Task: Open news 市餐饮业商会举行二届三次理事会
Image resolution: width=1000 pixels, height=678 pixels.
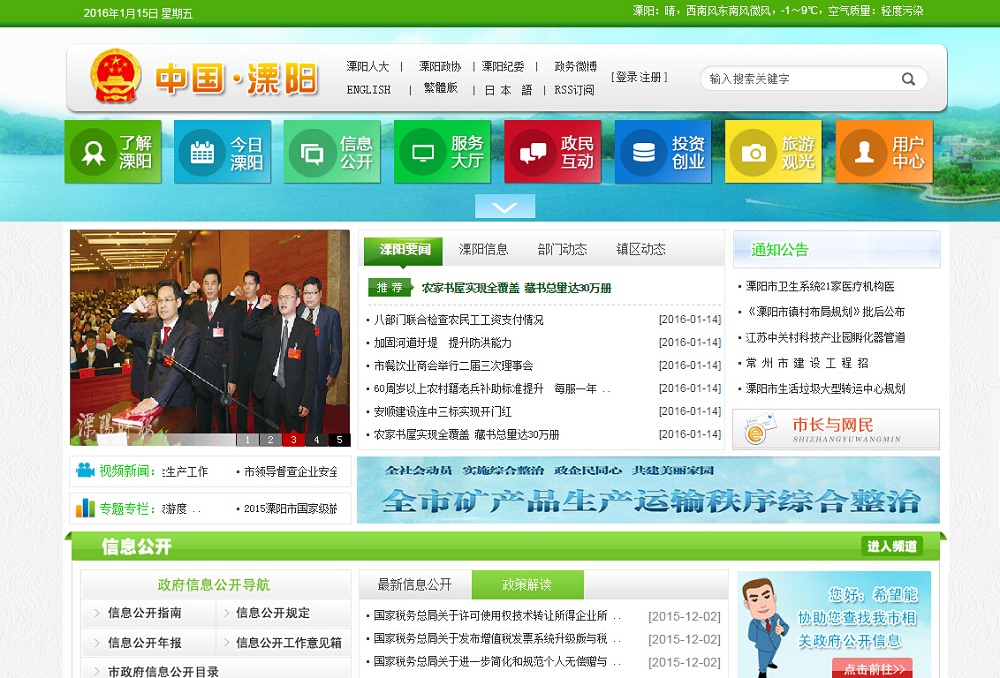Action: coord(453,365)
